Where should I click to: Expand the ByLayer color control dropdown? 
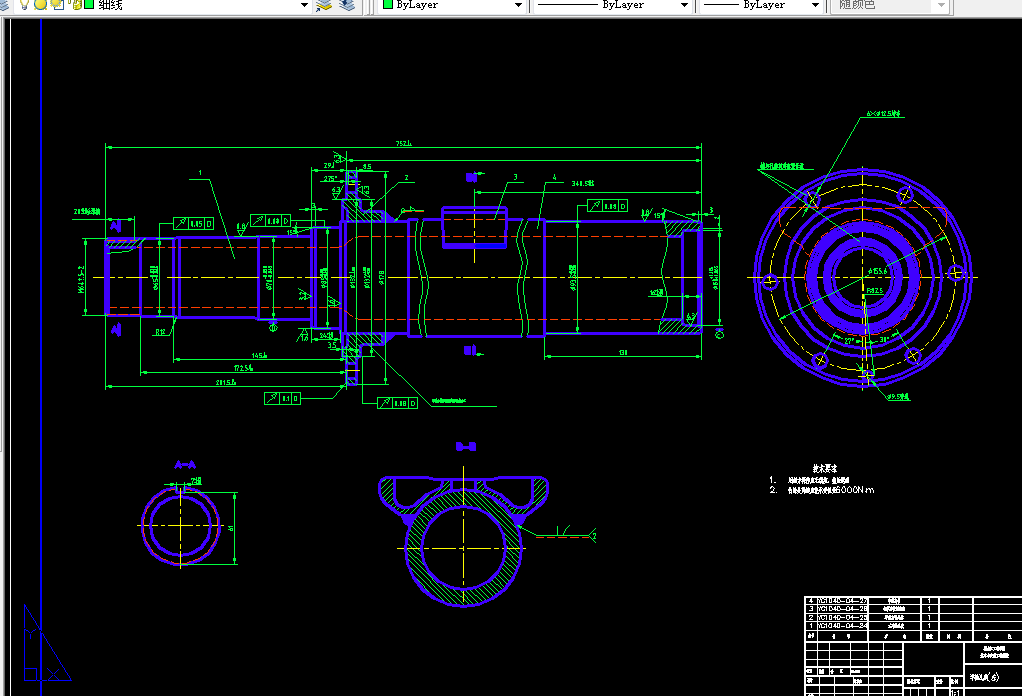click(x=518, y=5)
